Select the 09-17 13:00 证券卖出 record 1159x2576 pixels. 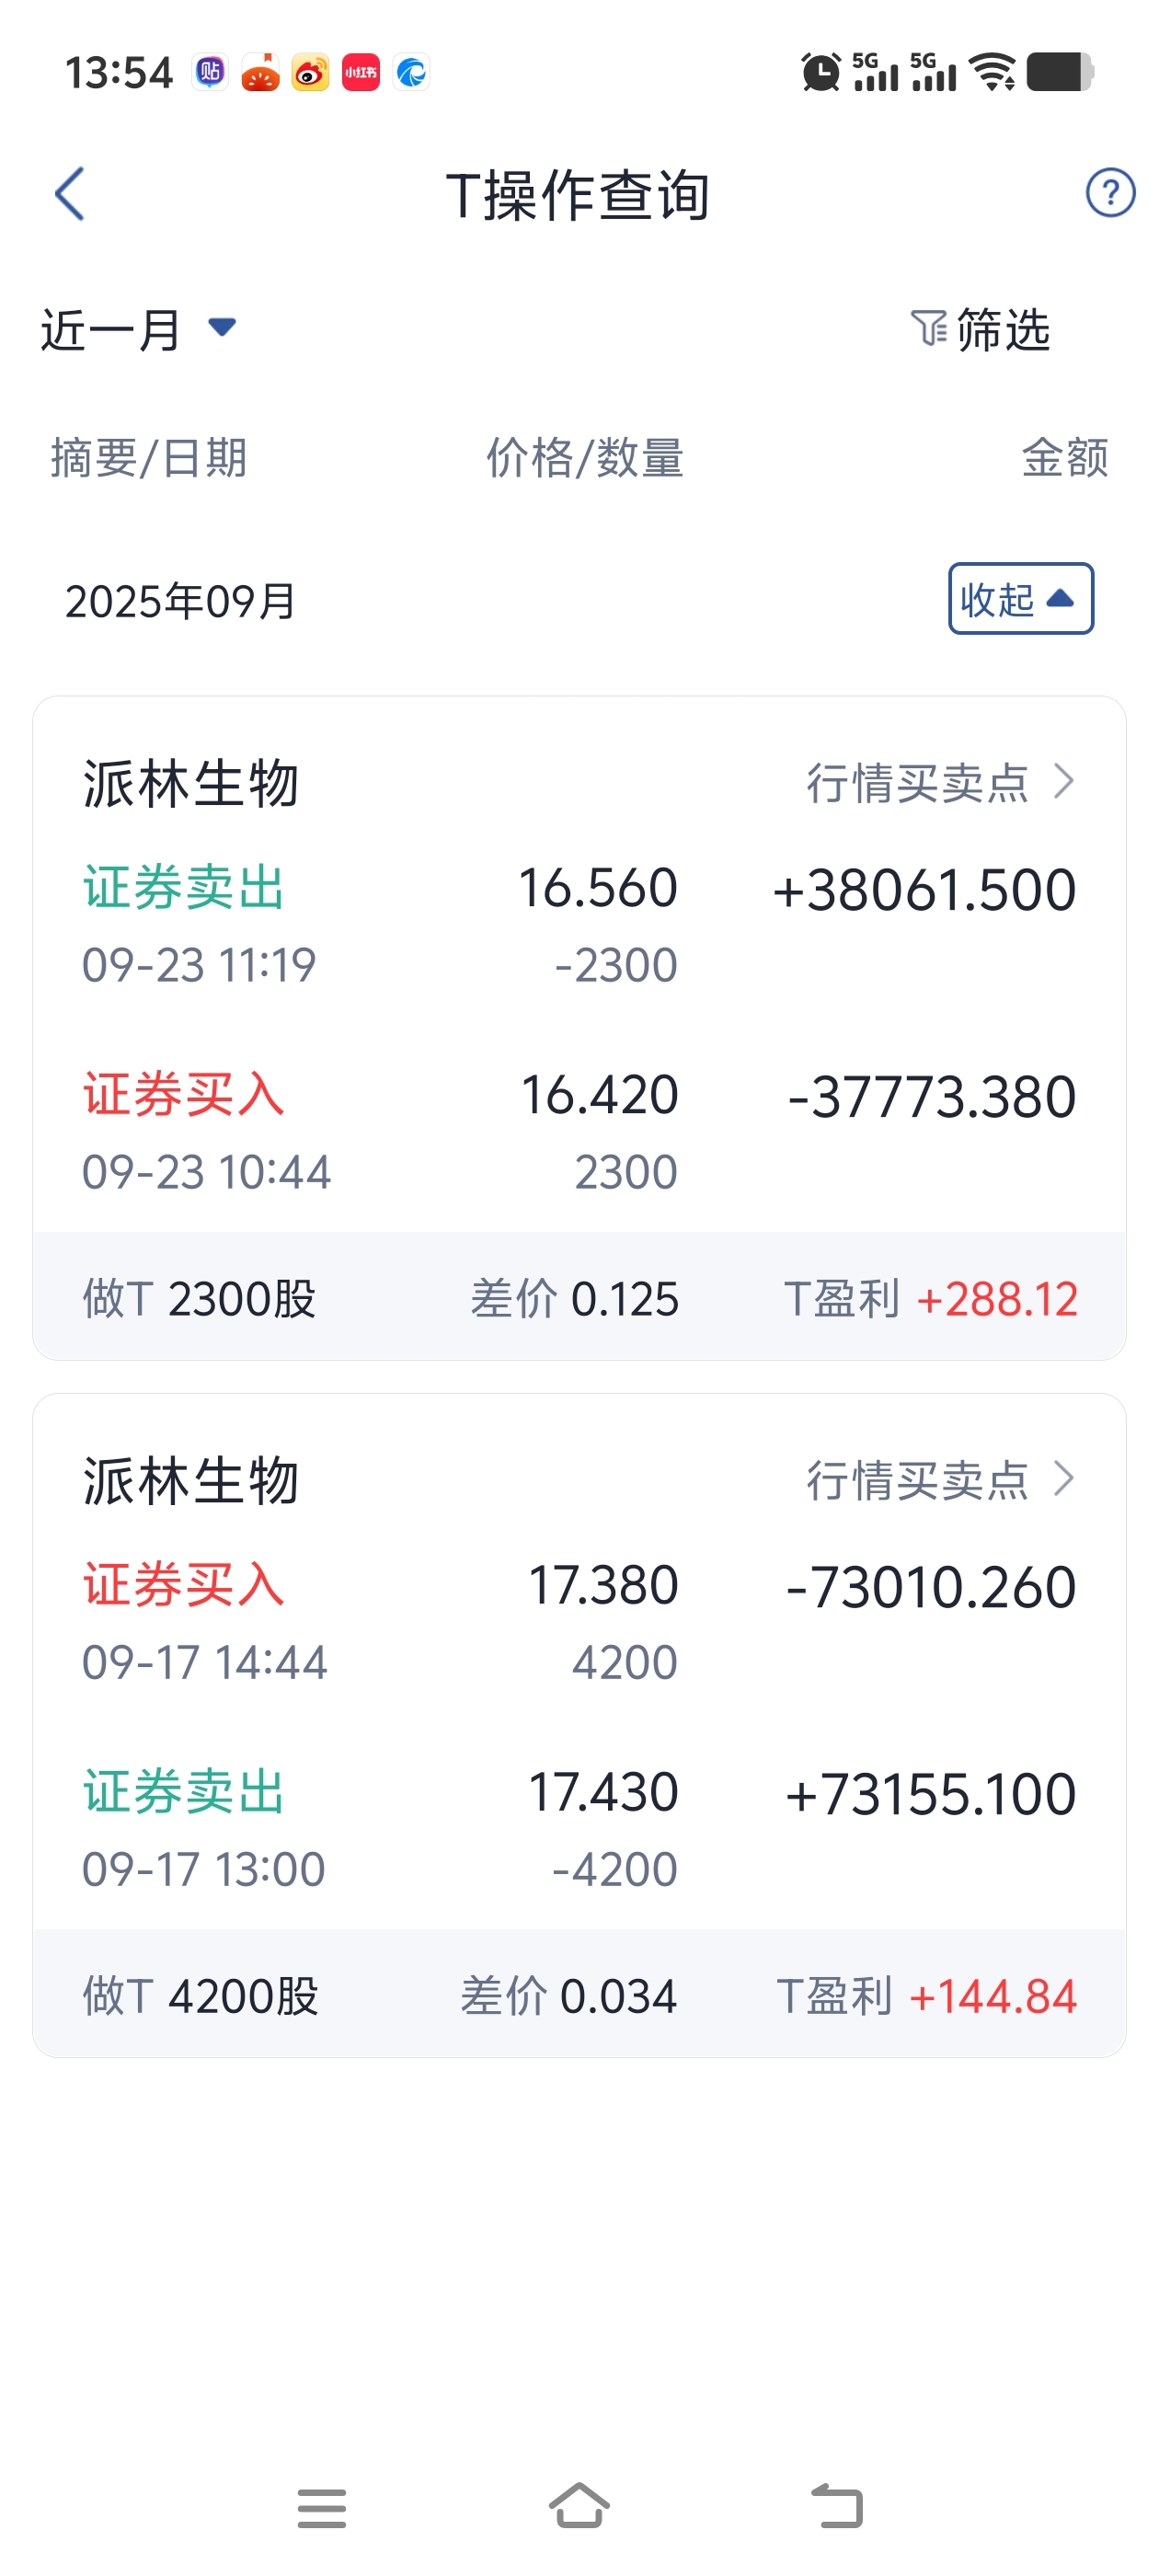579,1829
